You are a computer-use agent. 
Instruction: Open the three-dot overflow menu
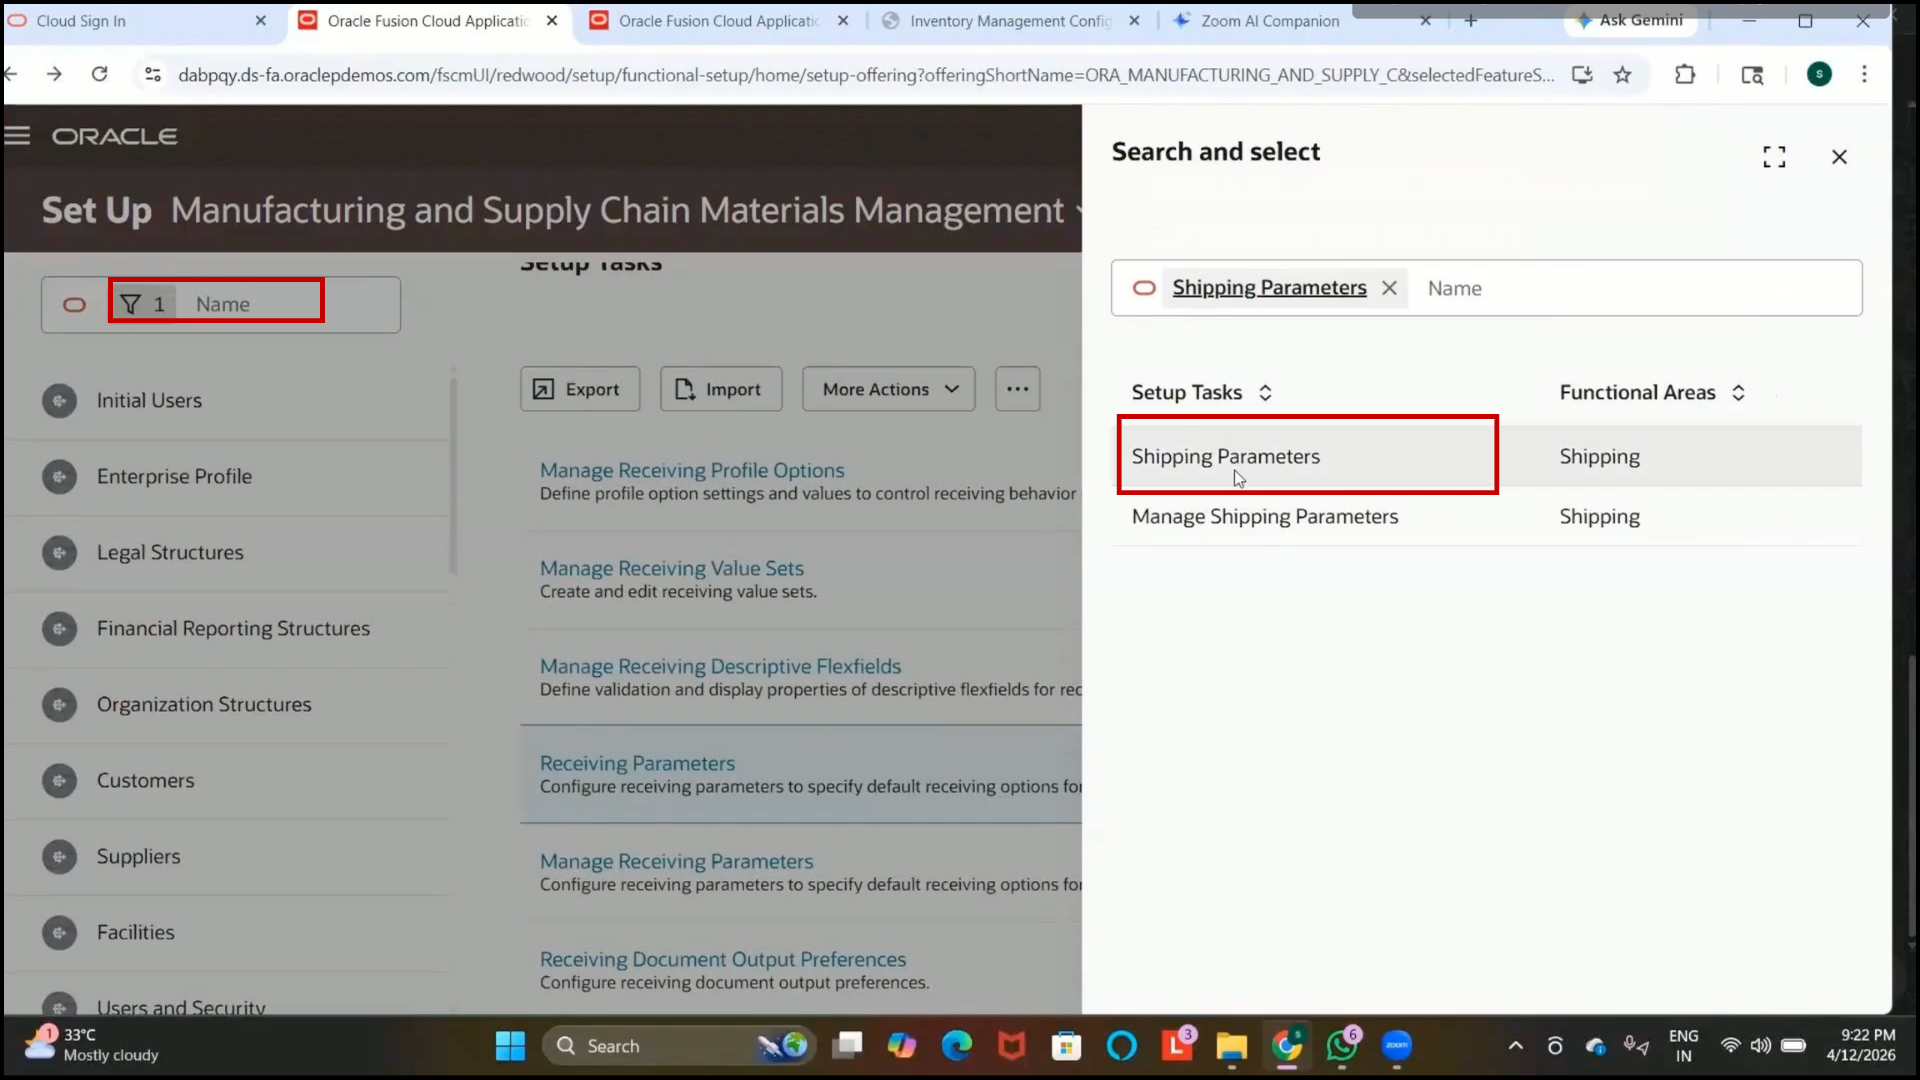pos(1018,389)
